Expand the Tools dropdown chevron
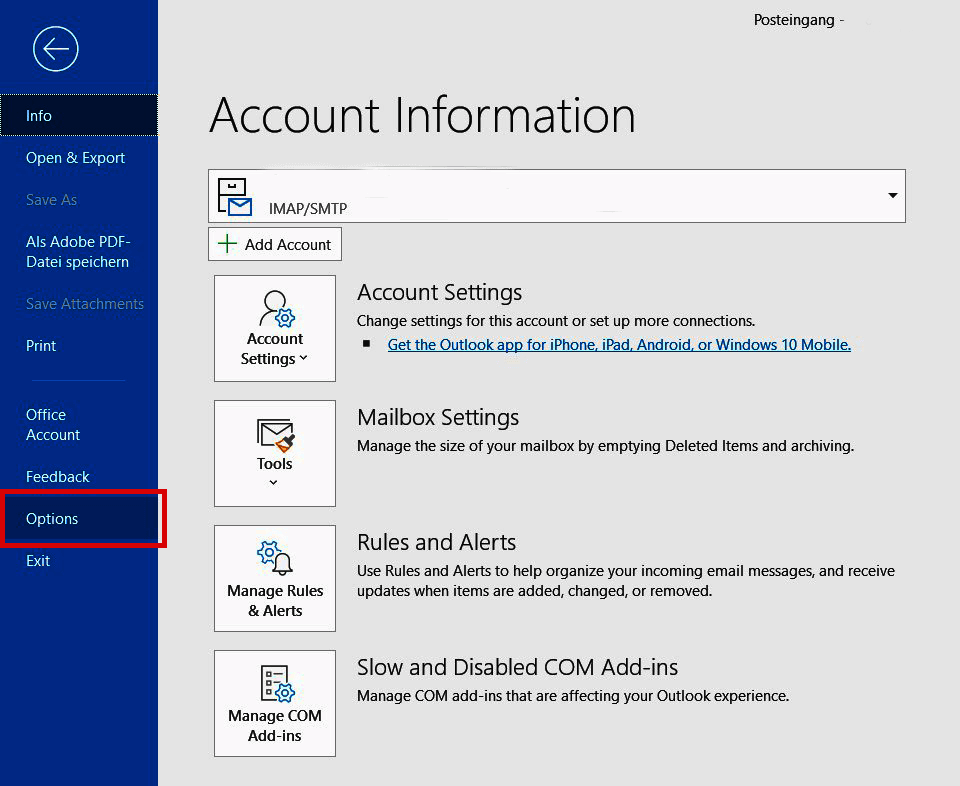 pyautogui.click(x=274, y=480)
